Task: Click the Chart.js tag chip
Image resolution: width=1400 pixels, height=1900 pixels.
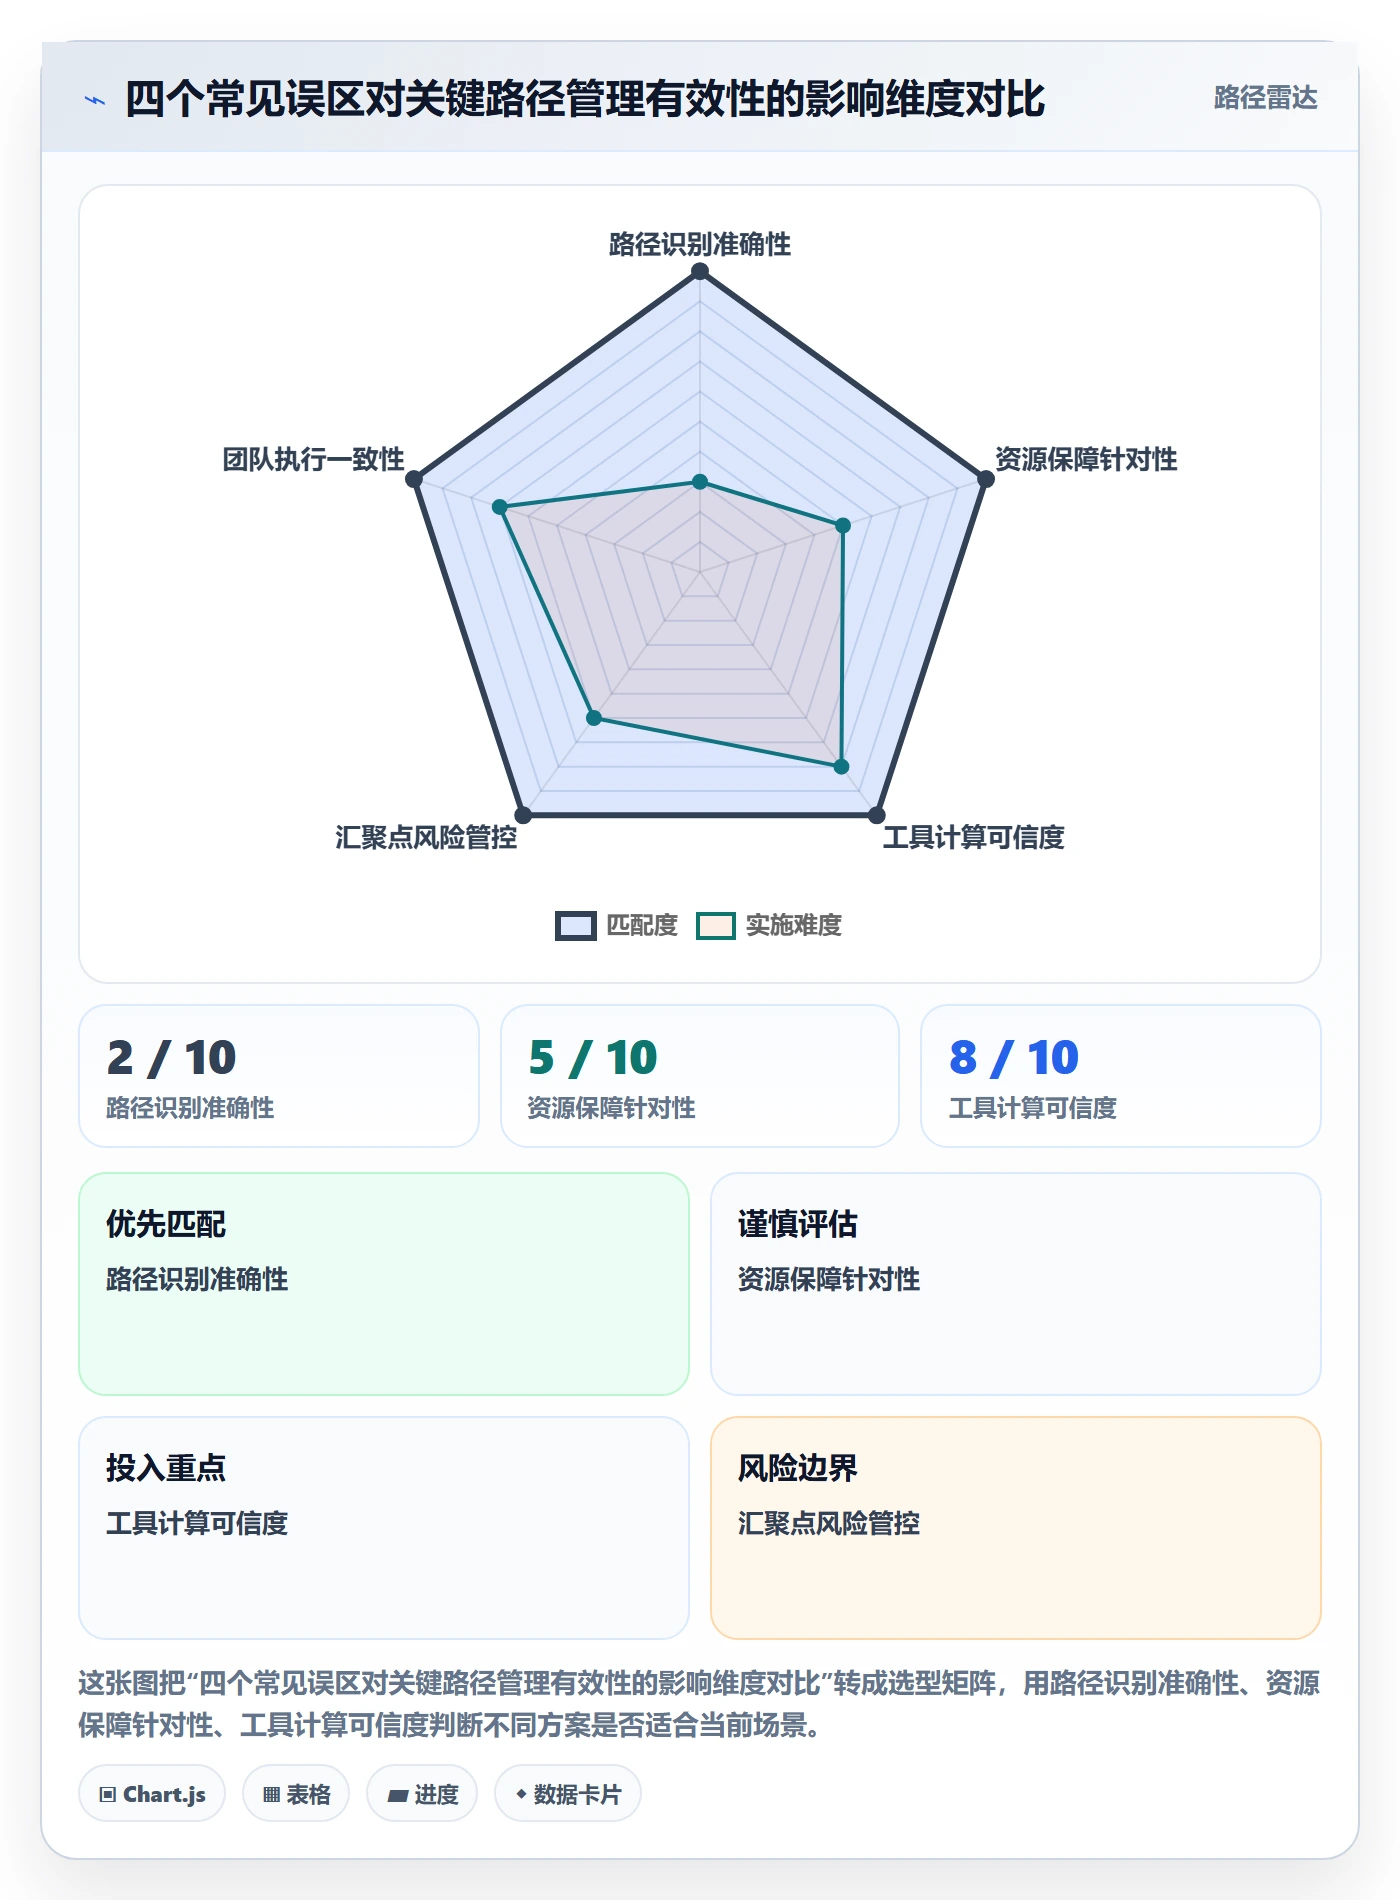Action: pyautogui.click(x=152, y=1794)
